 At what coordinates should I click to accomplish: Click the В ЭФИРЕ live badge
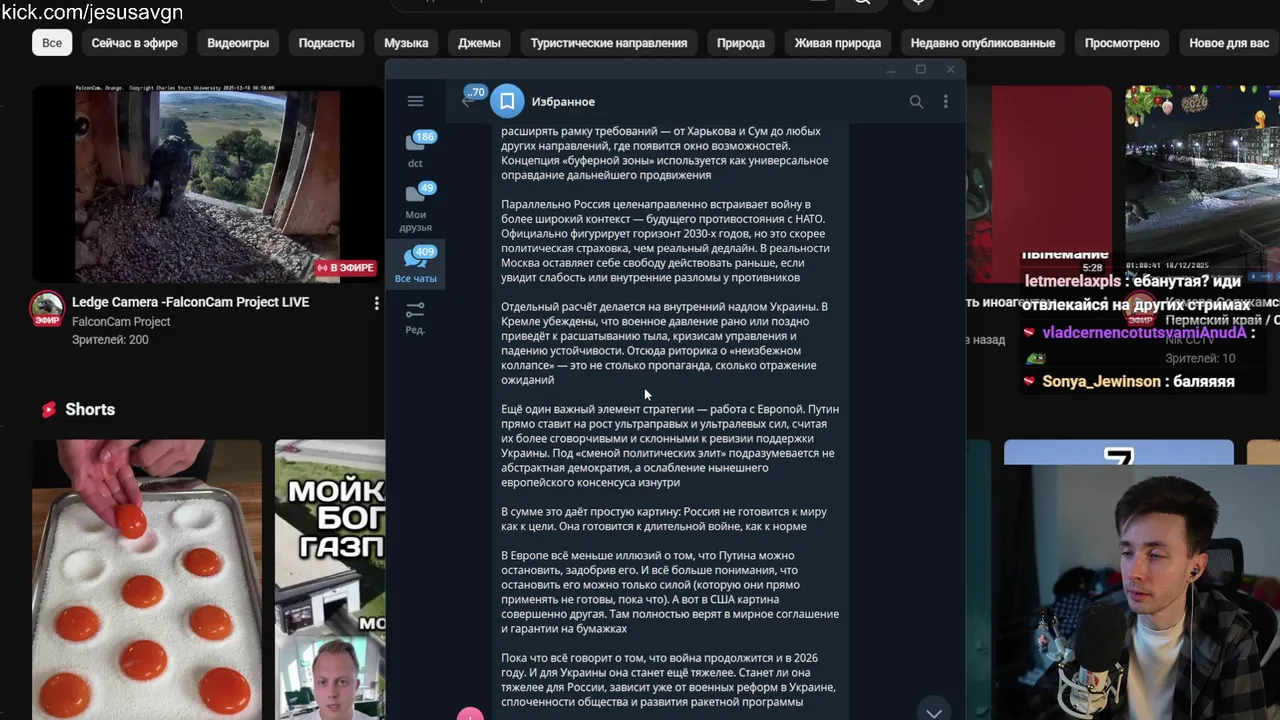[345, 268]
